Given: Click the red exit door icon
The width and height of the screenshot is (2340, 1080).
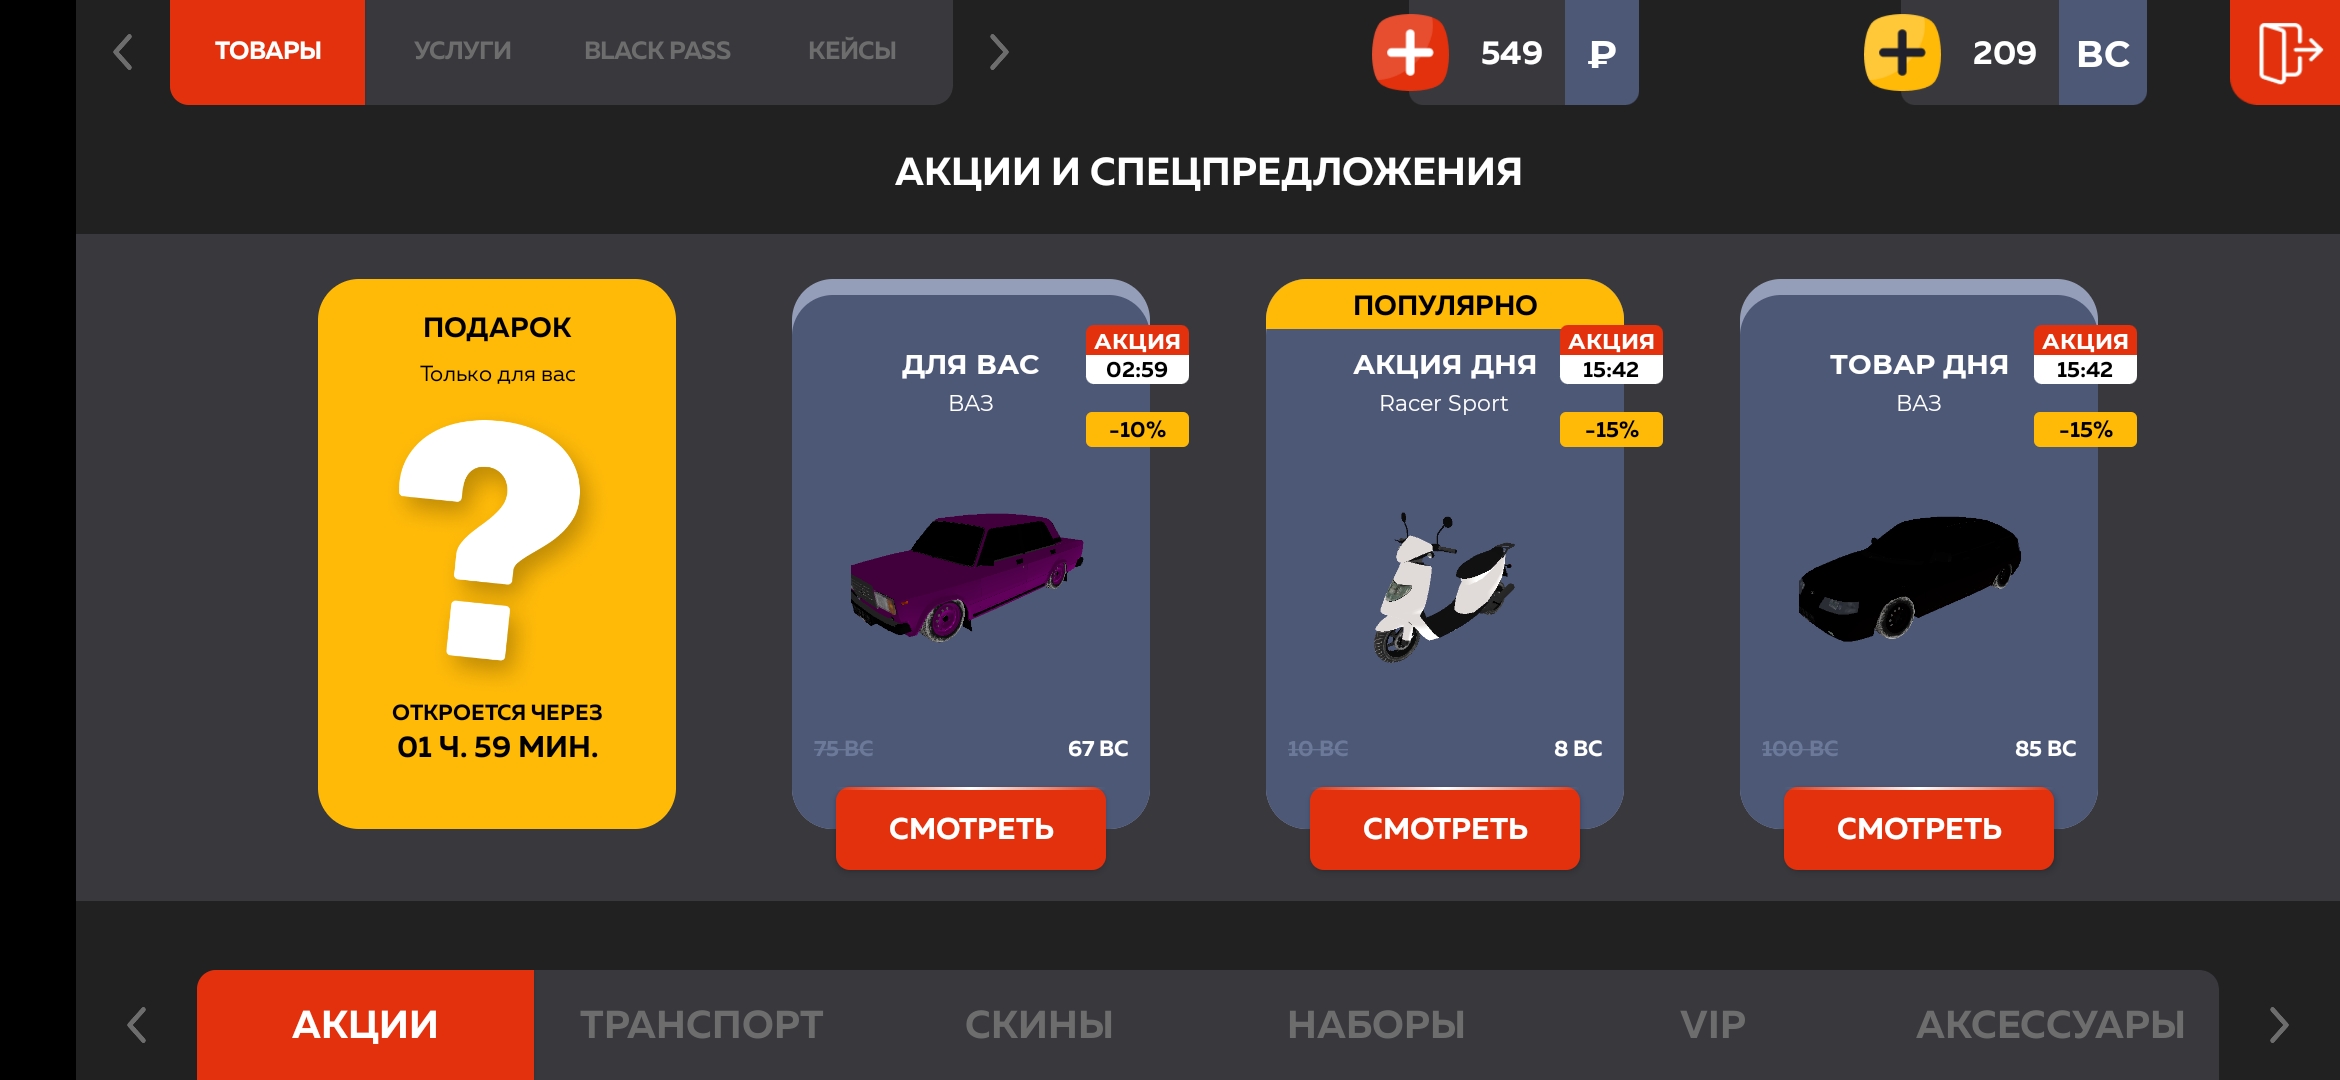Looking at the screenshot, I should (2288, 52).
